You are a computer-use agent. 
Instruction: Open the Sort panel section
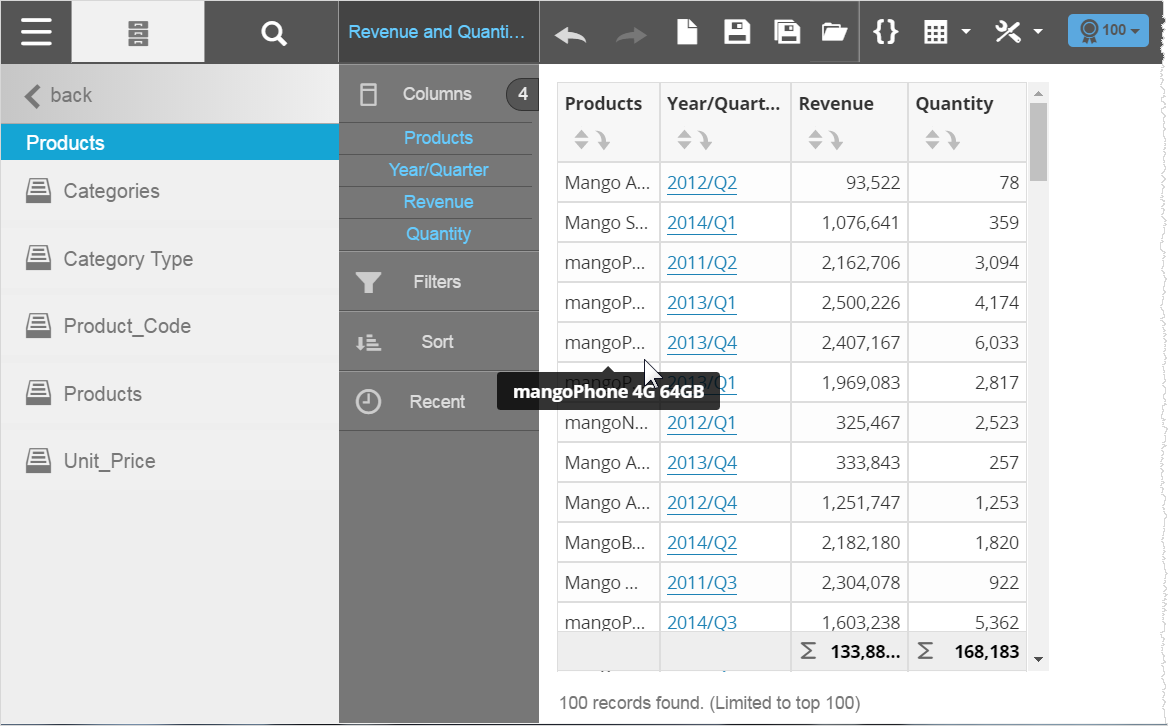pos(437,342)
